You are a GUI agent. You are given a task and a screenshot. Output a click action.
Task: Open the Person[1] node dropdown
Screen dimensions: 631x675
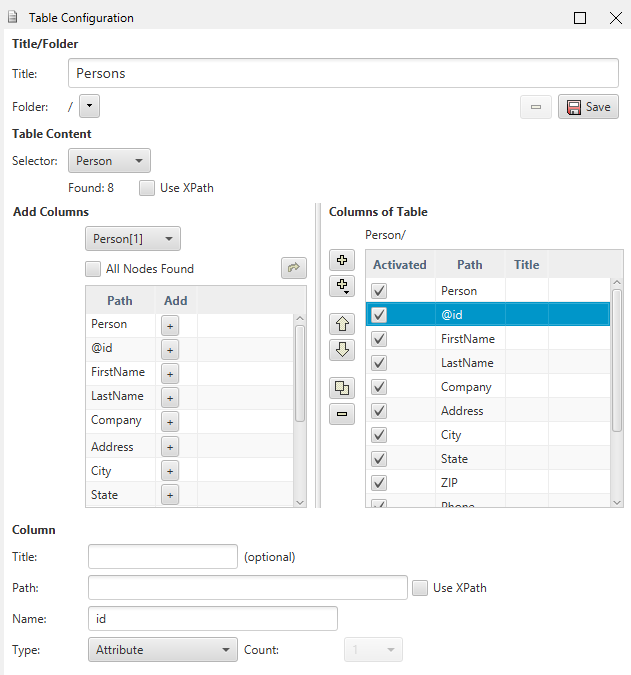133,239
